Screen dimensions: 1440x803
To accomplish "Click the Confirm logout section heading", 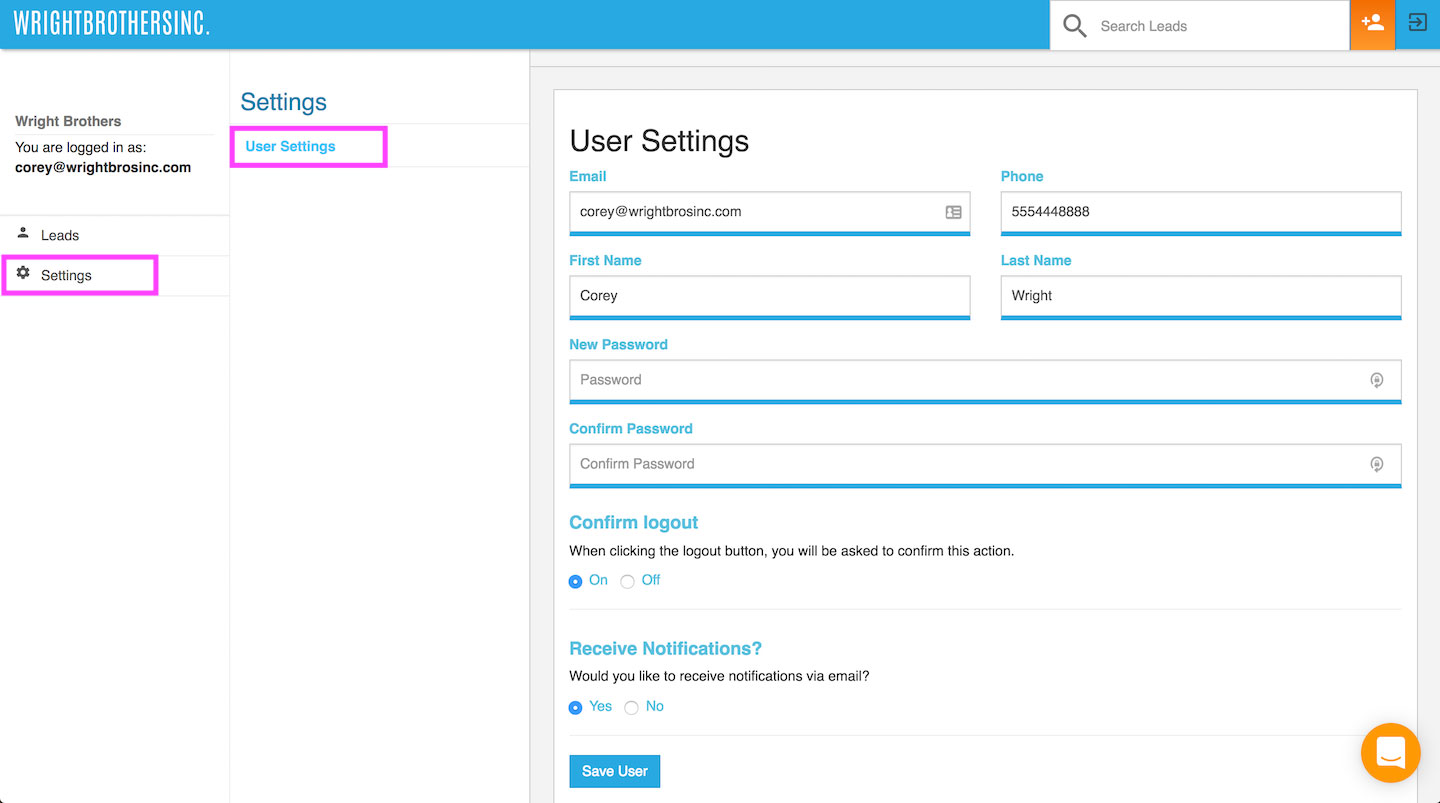I will pyautogui.click(x=634, y=522).
